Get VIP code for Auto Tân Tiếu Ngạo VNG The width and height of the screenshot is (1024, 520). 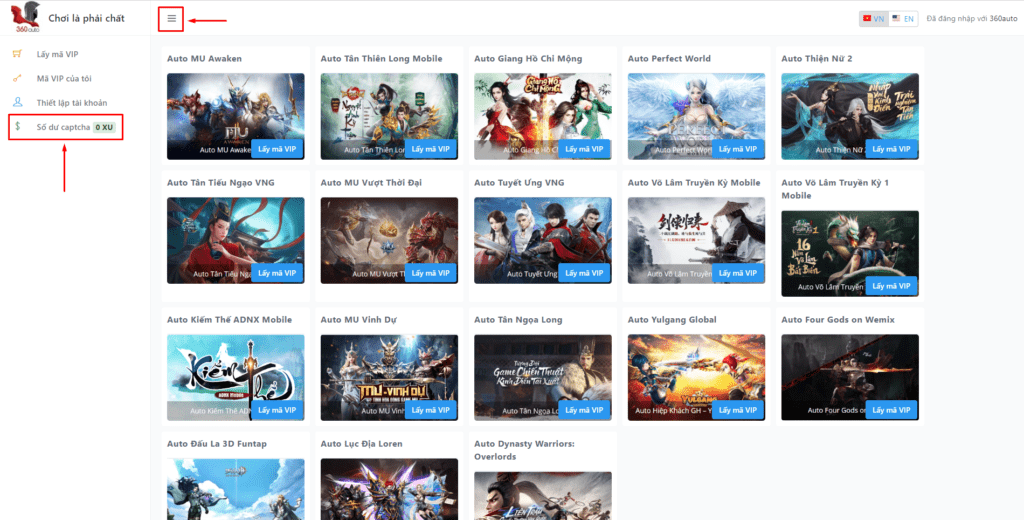tap(277, 273)
